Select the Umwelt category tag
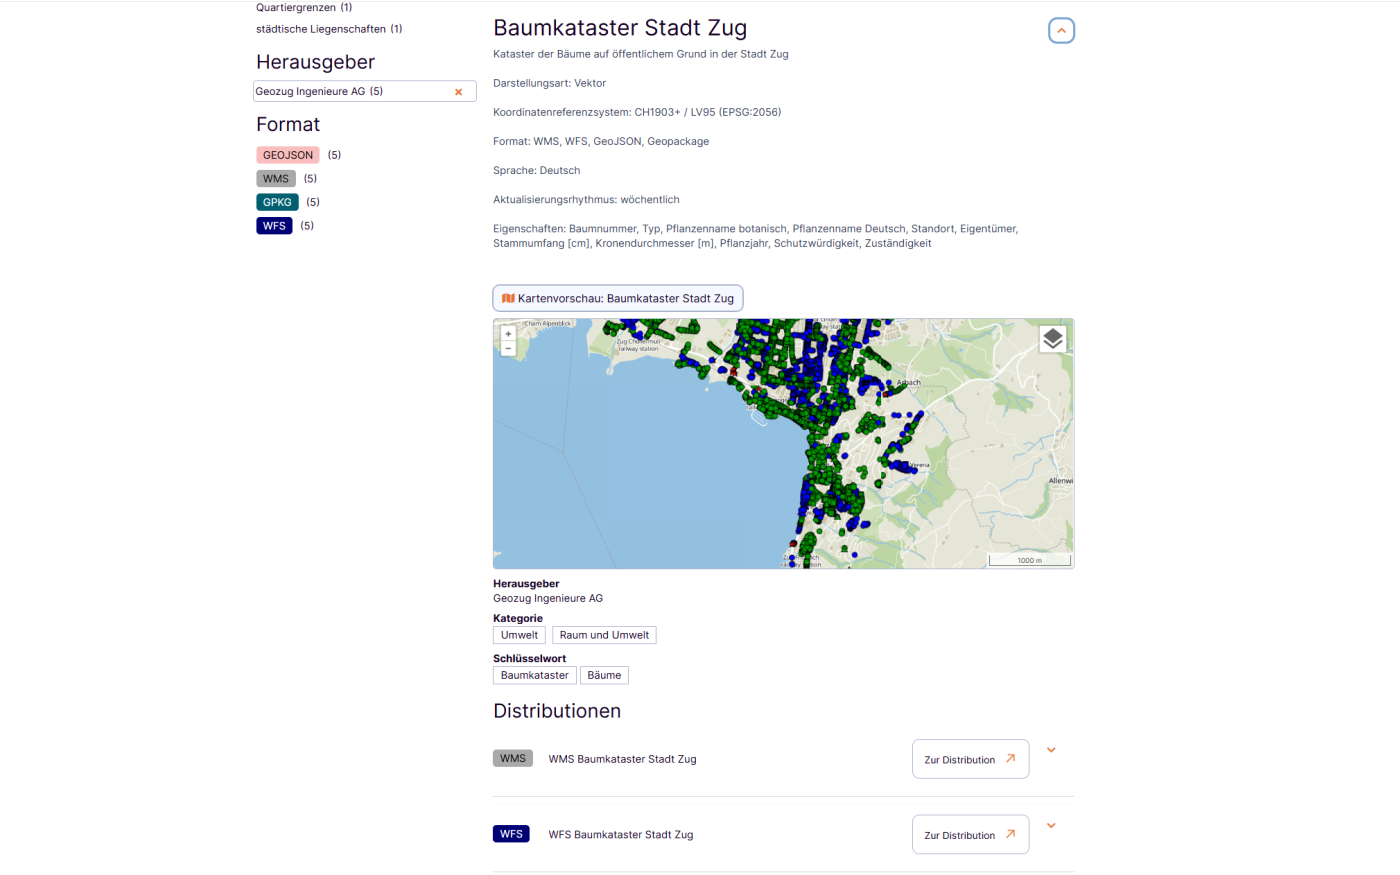 (x=519, y=635)
